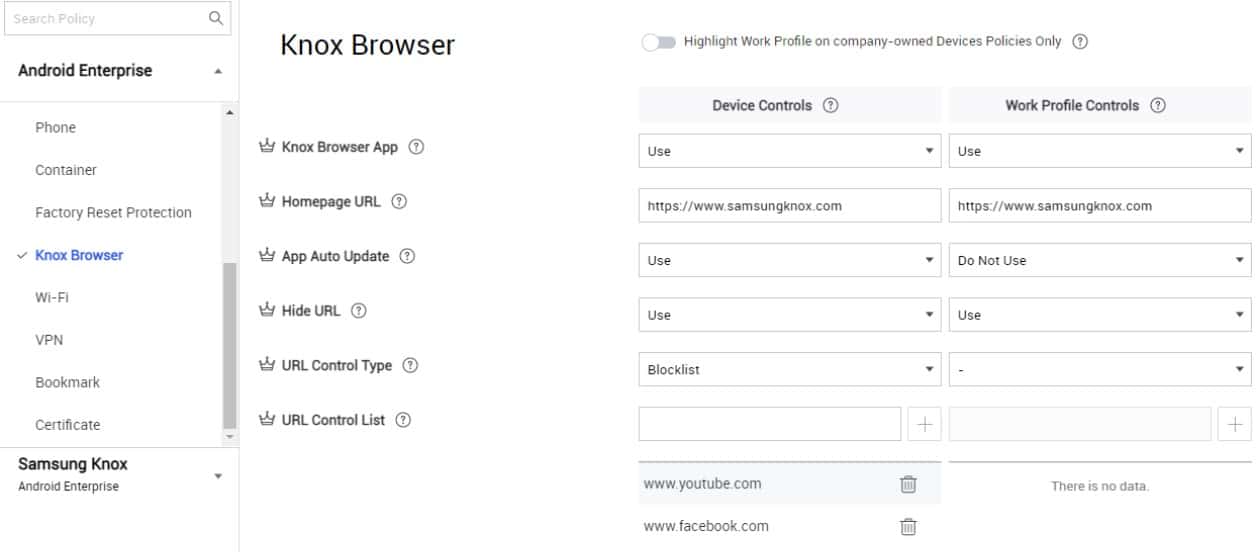
Task: Remove www.facebook.com using trash icon
Action: point(908,527)
